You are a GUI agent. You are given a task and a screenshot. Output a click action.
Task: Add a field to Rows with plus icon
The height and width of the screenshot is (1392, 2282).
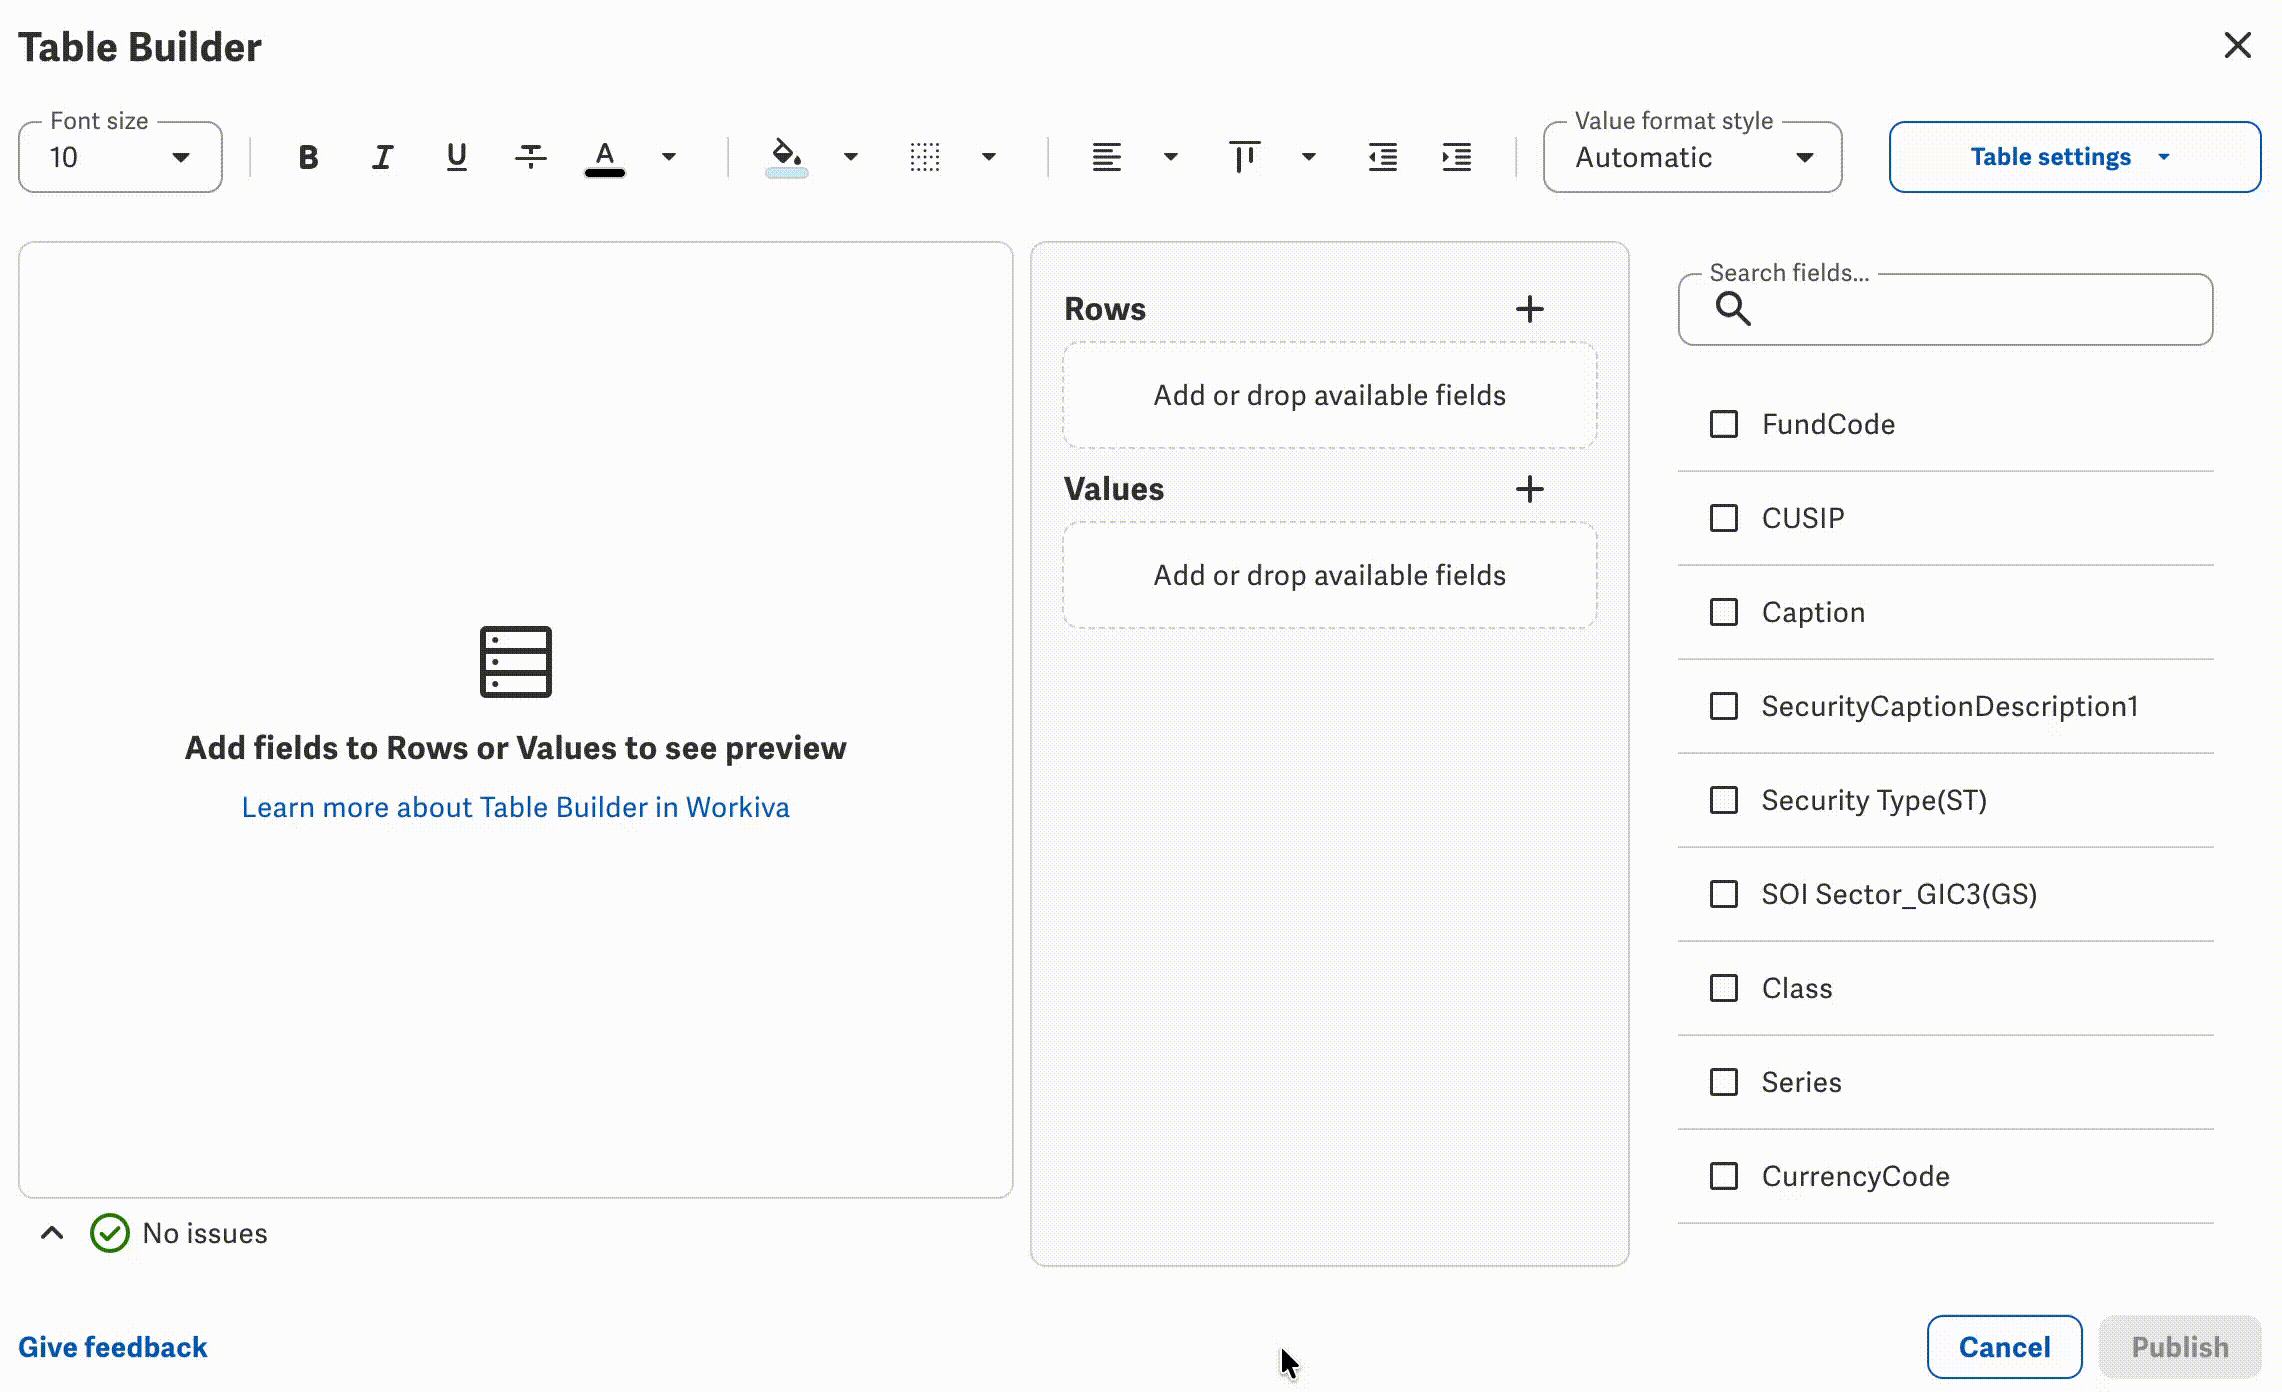1529,309
